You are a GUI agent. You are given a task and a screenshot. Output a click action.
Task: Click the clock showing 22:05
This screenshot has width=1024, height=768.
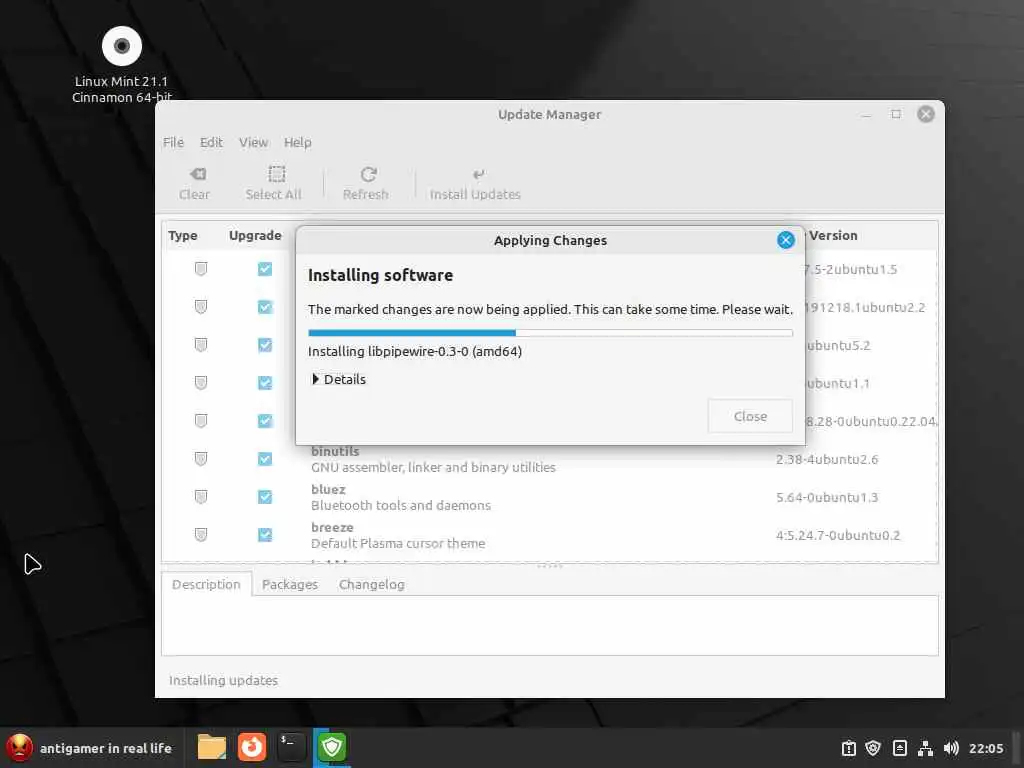tap(986, 748)
